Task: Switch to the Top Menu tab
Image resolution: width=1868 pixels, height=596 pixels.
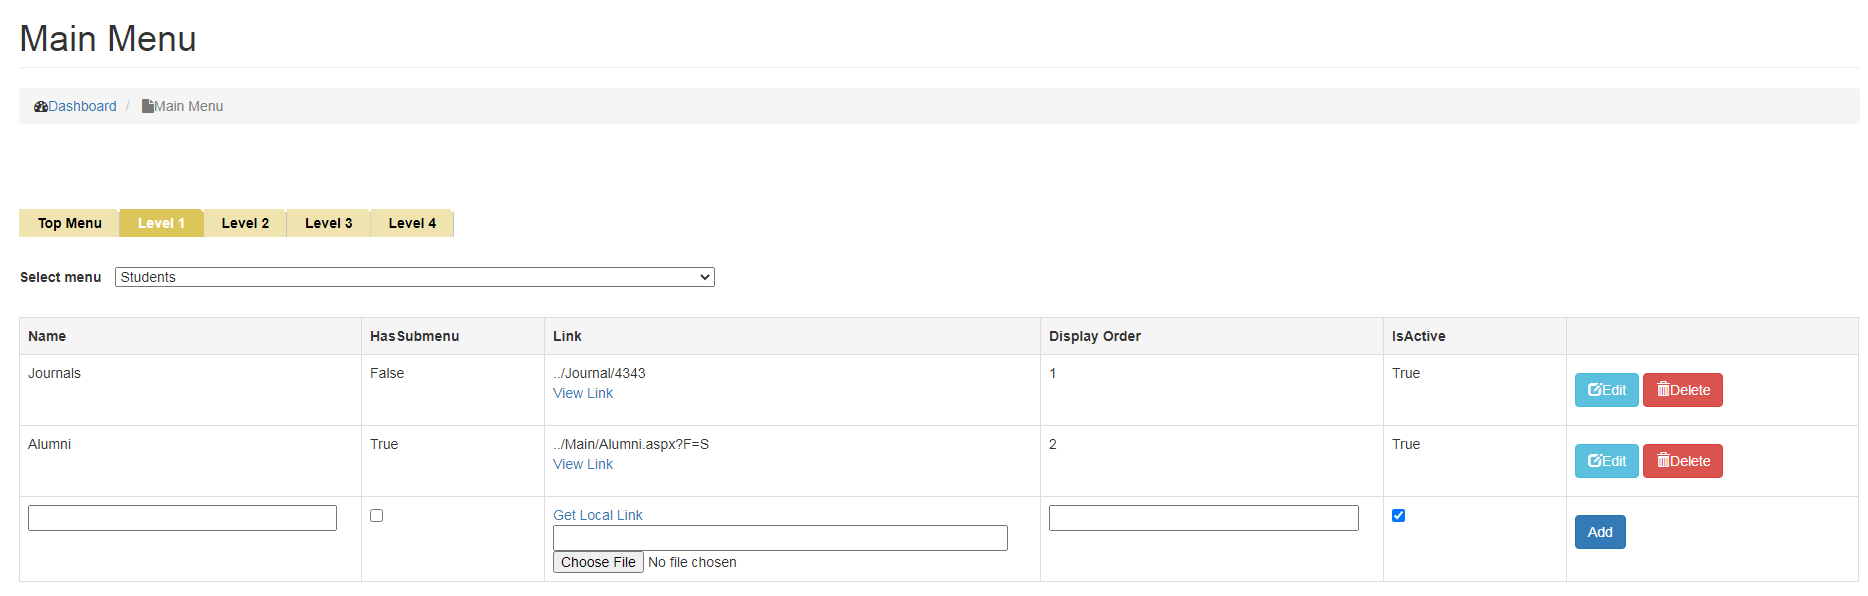Action: [69, 223]
